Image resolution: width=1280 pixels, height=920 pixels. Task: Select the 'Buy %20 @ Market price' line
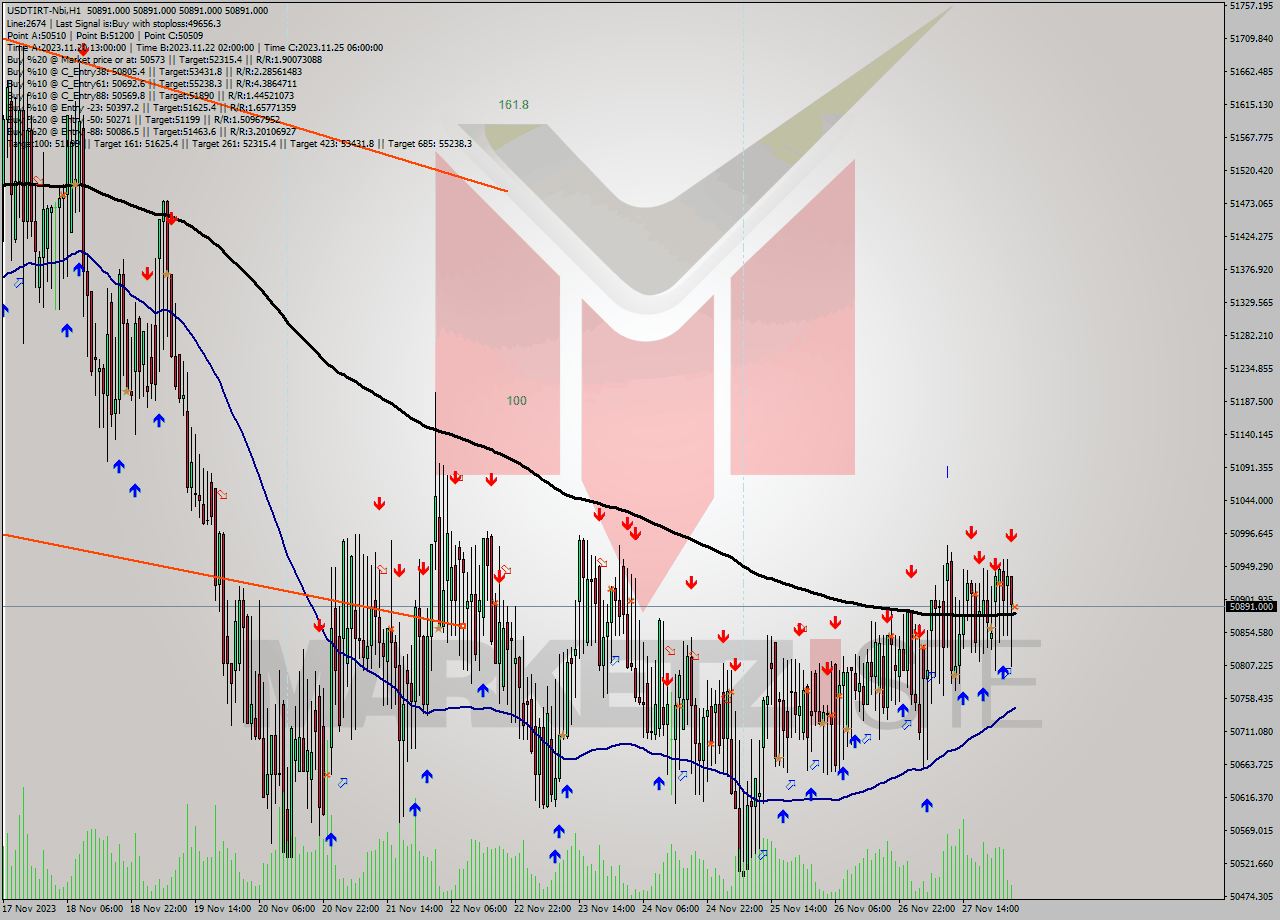[x=164, y=59]
